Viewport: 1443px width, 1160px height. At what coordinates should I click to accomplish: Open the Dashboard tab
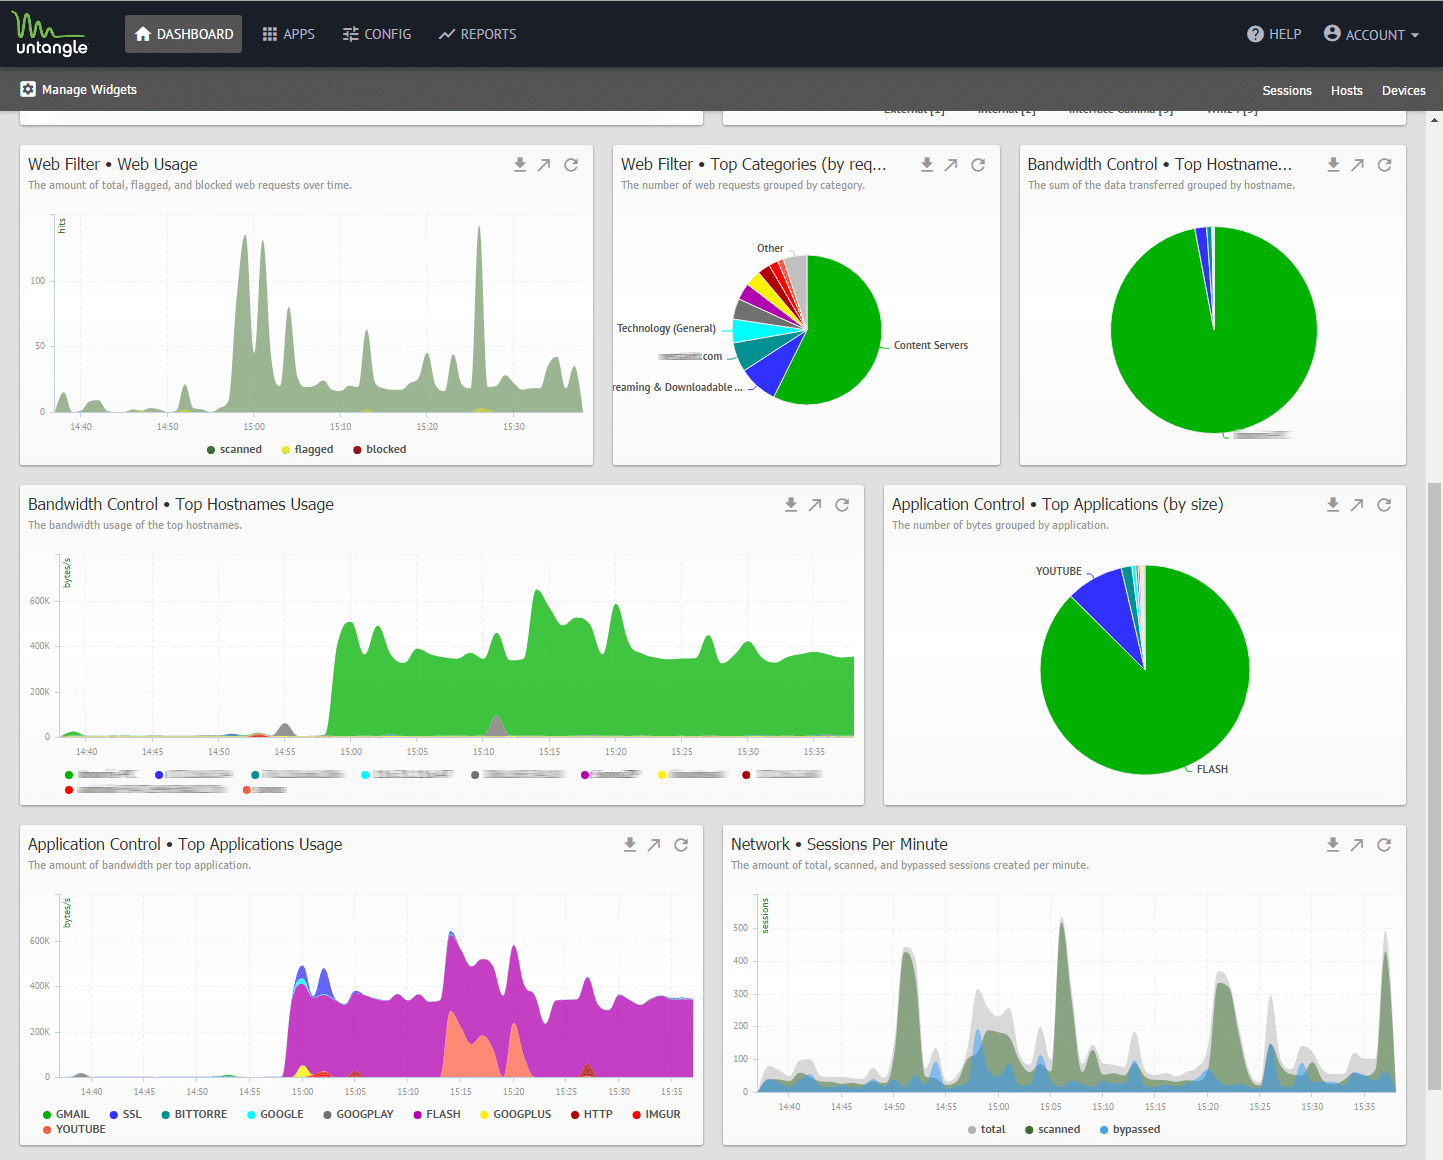(183, 34)
